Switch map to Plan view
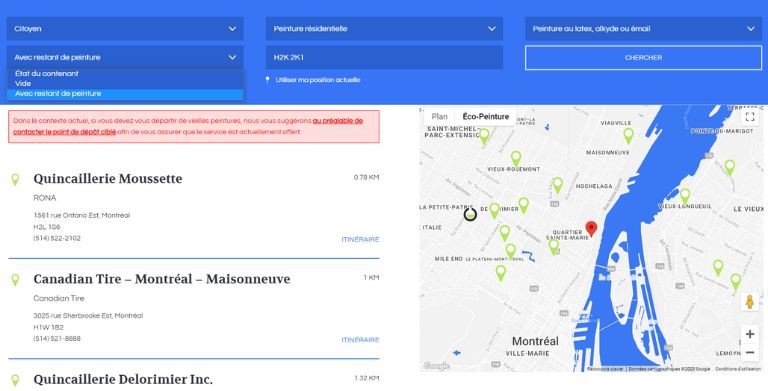The image size is (768, 391). (x=439, y=117)
